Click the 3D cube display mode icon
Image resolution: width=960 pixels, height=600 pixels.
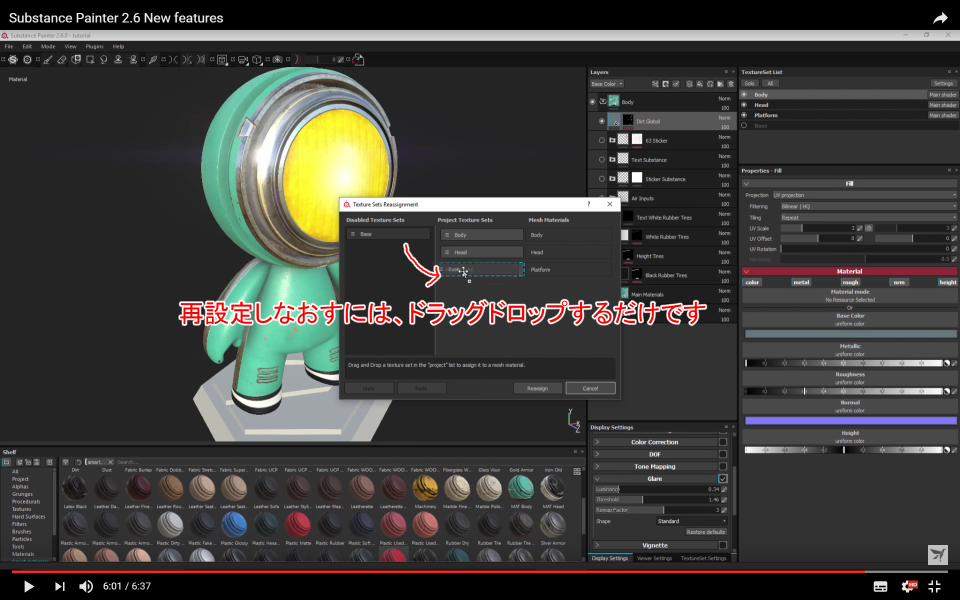tap(257, 59)
